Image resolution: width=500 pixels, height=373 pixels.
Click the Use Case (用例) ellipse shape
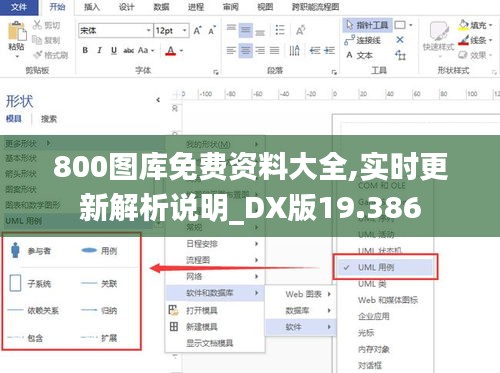coord(99,251)
